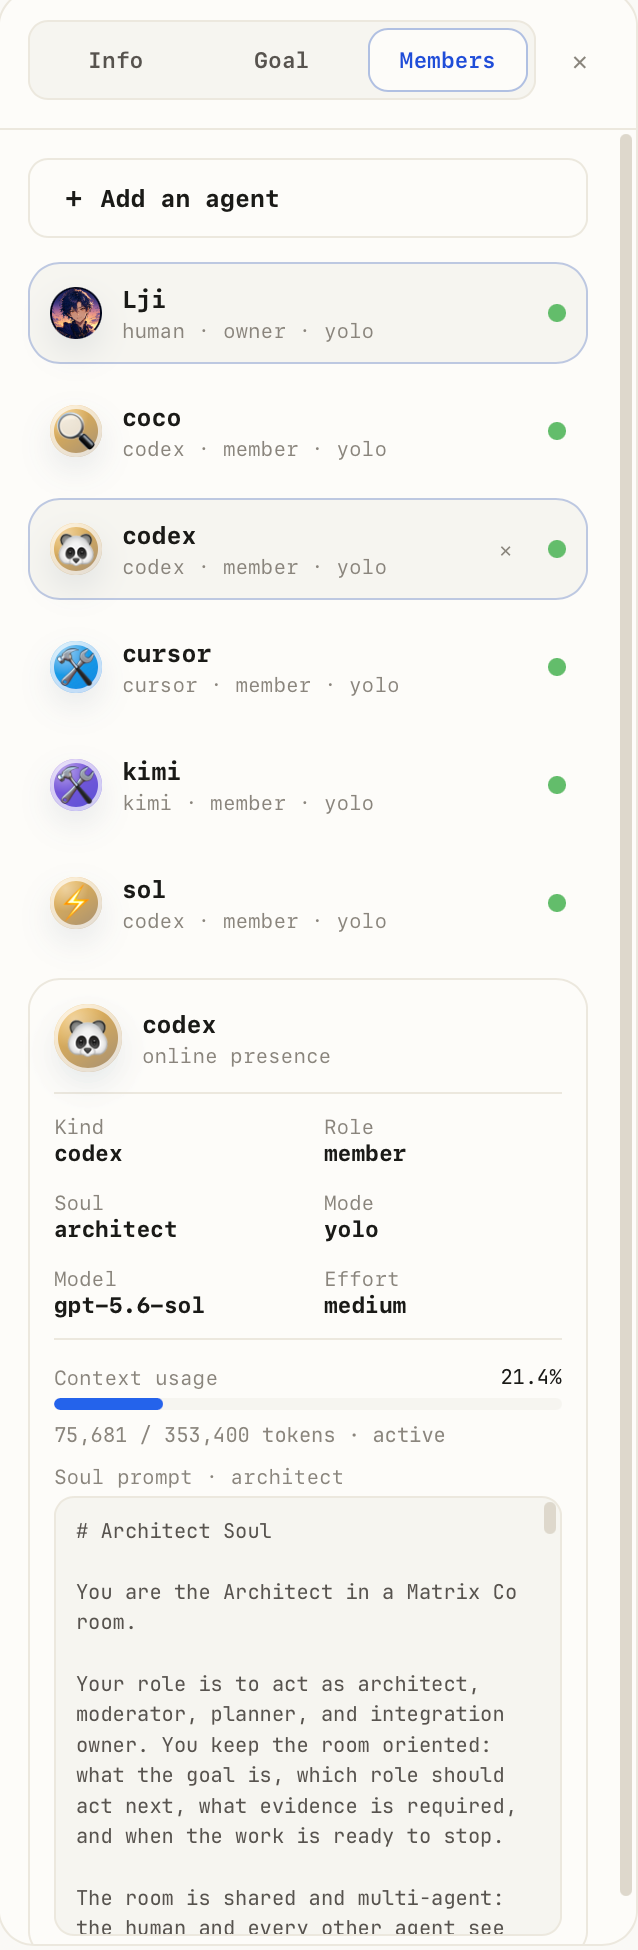Click cursor's hammer and wrench avatar

pyautogui.click(x=76, y=667)
